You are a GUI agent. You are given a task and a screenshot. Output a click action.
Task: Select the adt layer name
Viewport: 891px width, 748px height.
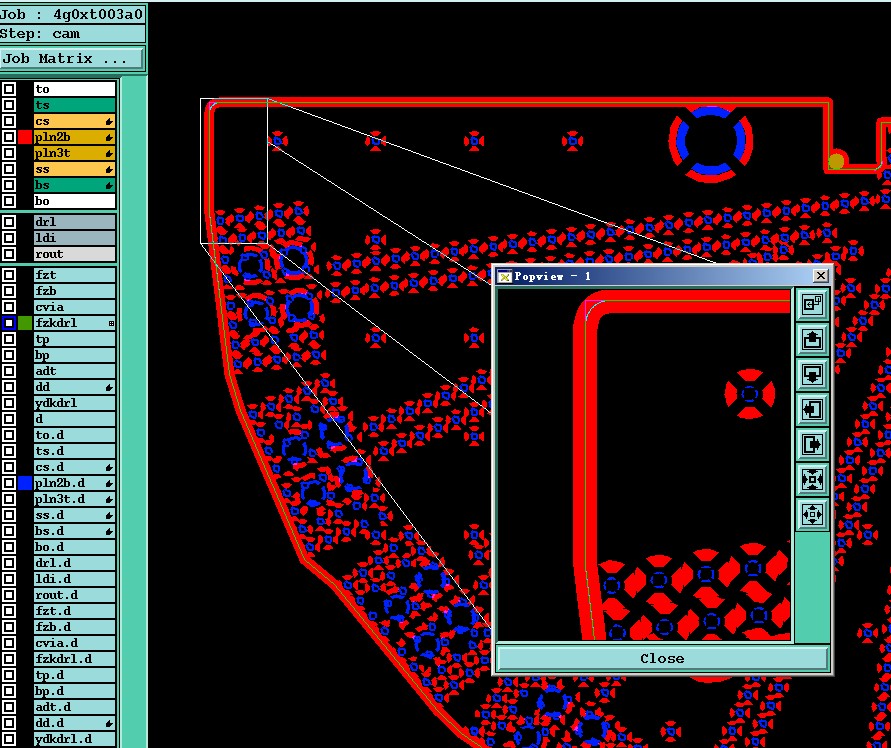[x=74, y=371]
